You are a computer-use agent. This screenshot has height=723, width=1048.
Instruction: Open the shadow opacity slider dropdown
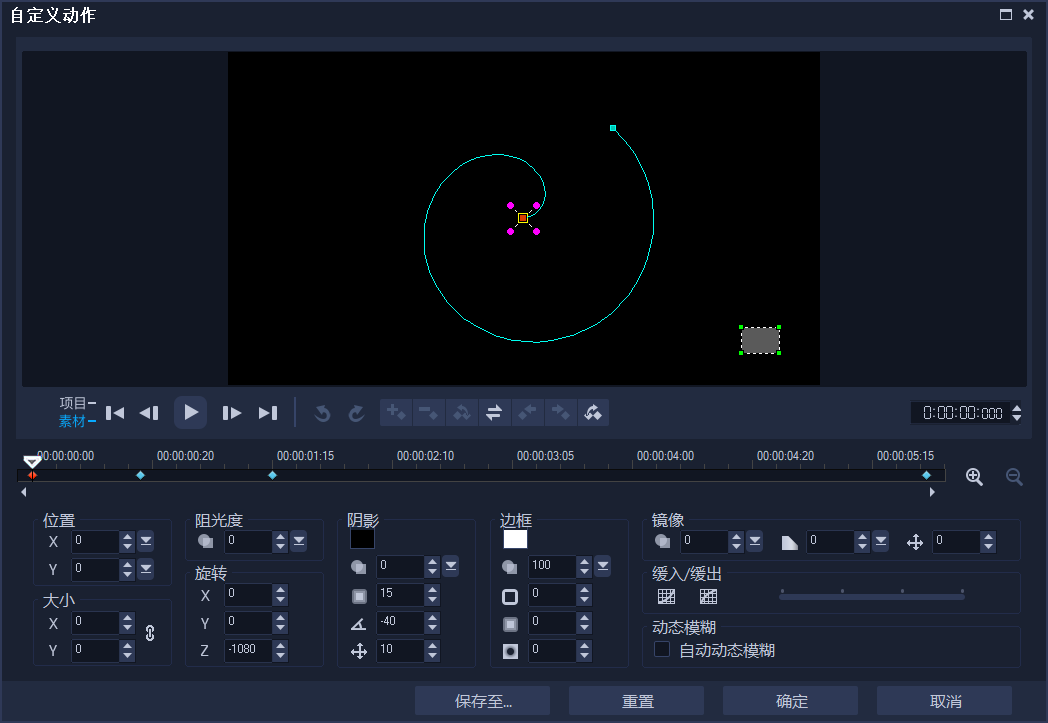[451, 566]
